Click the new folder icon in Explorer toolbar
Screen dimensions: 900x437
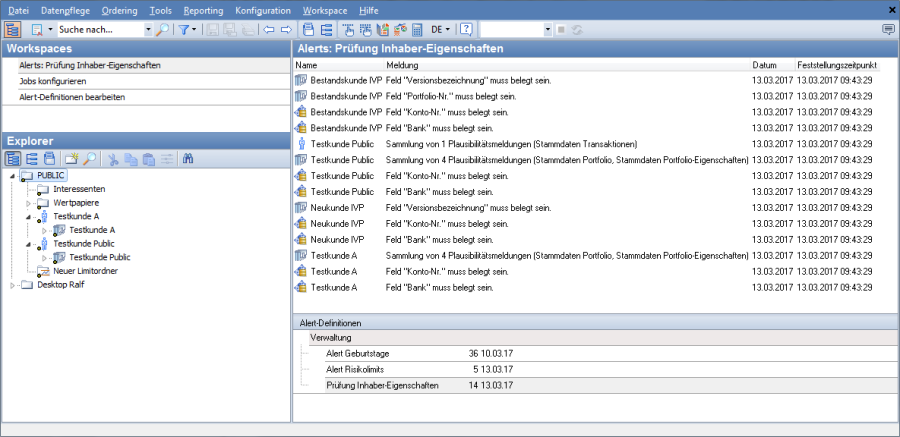[71, 158]
